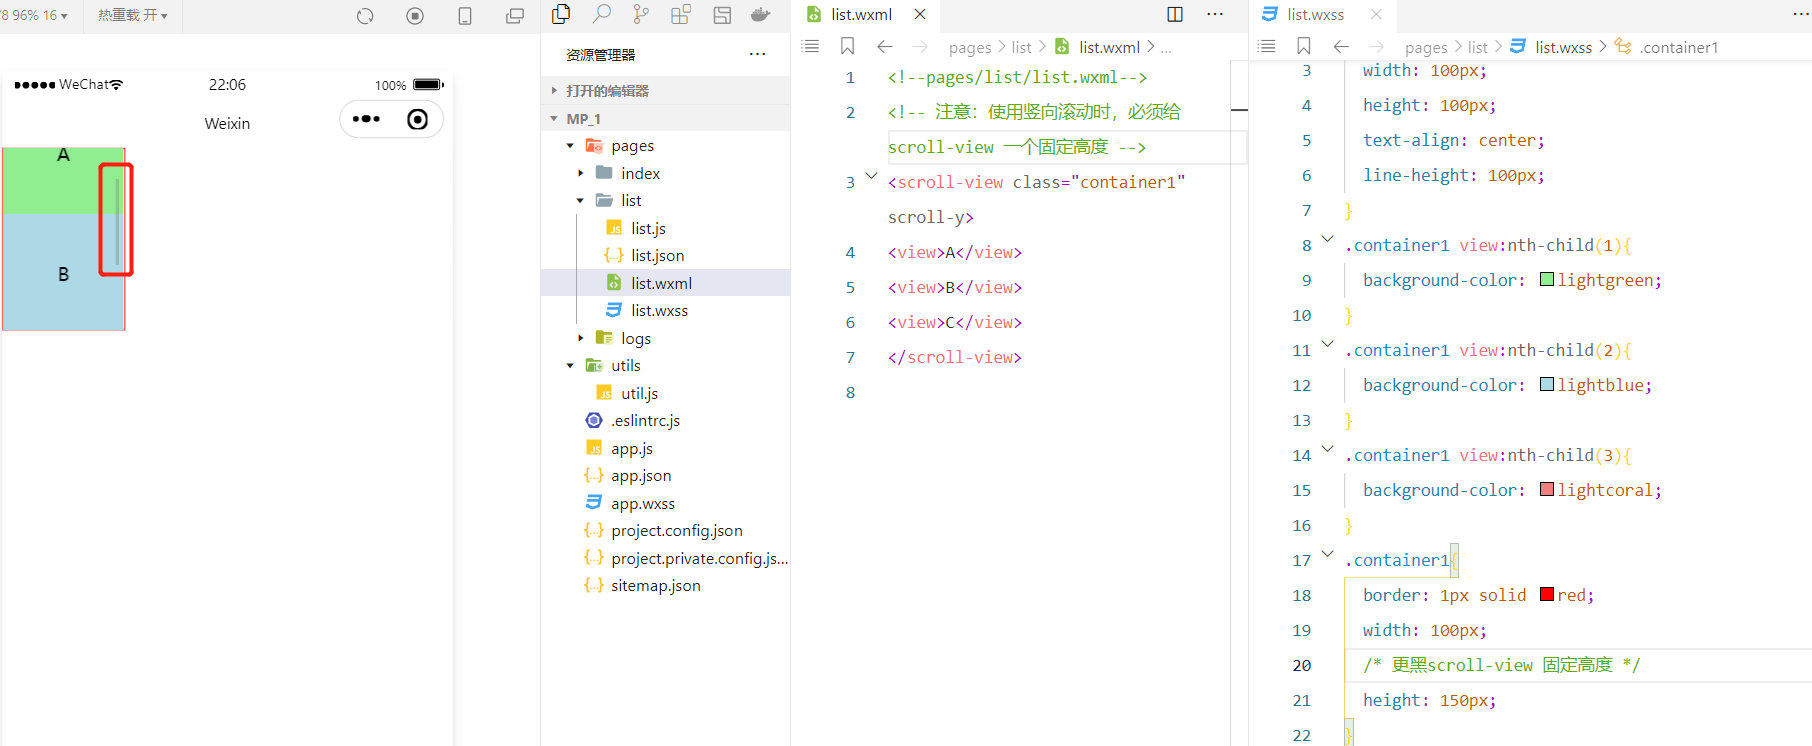The image size is (1812, 746).
Task: Fold the nth-child(1) rule at line 8
Action: (x=1327, y=239)
